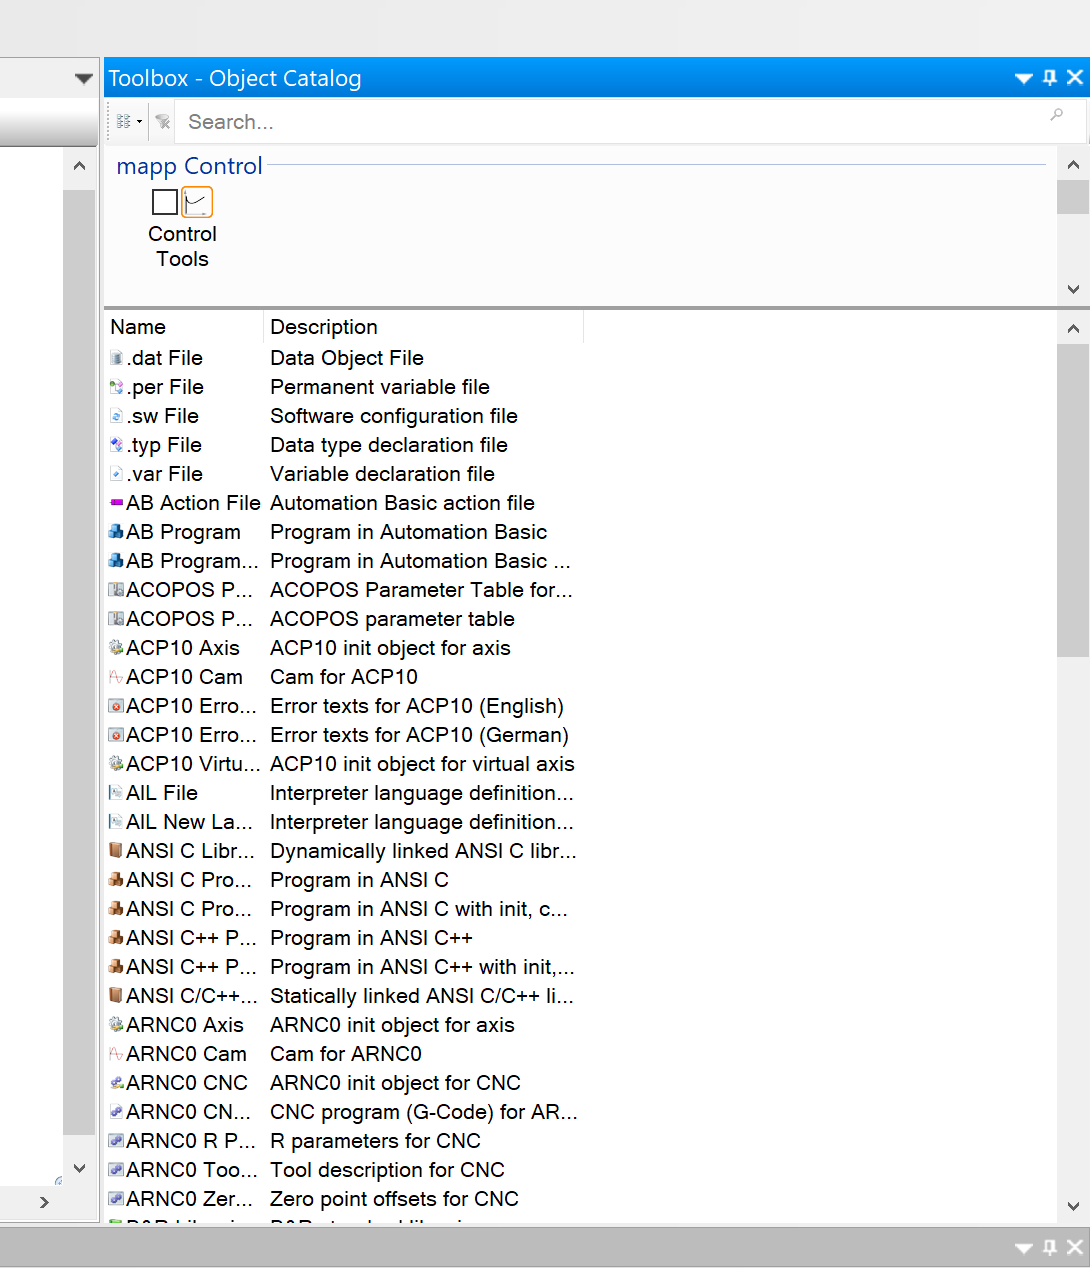The width and height of the screenshot is (1090, 1274).
Task: Click the left panel scroll down arrow
Action: [x=79, y=1168]
